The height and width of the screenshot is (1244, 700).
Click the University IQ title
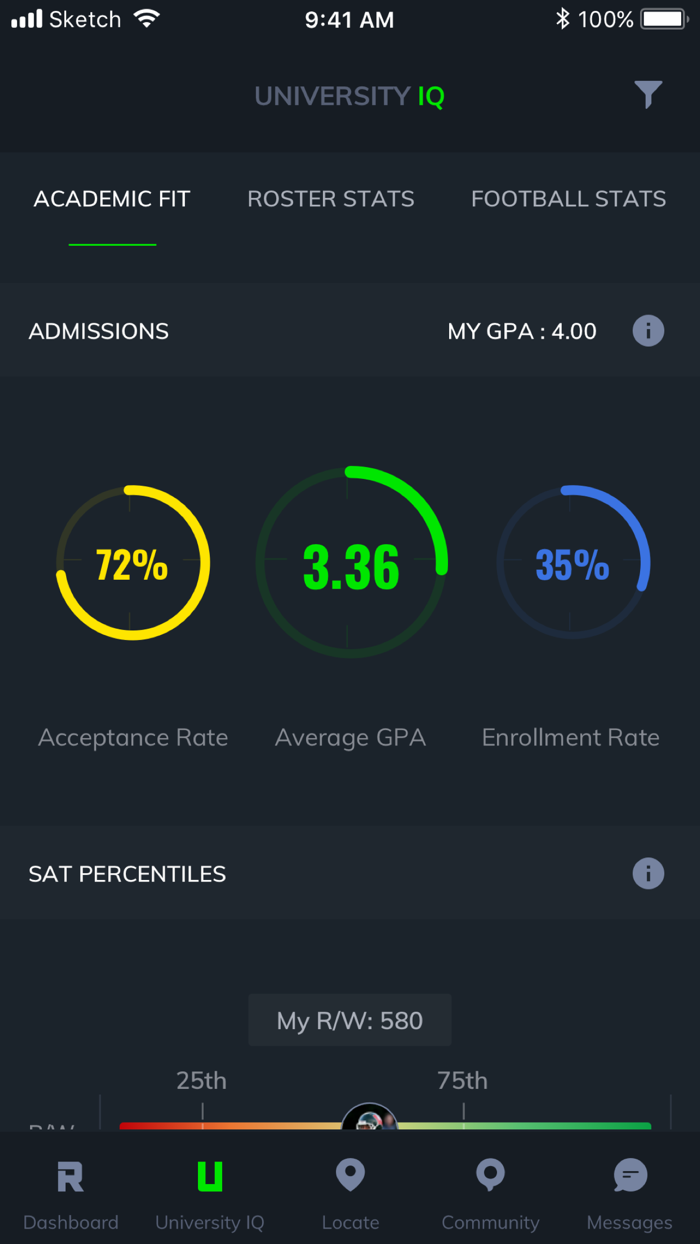tap(349, 95)
